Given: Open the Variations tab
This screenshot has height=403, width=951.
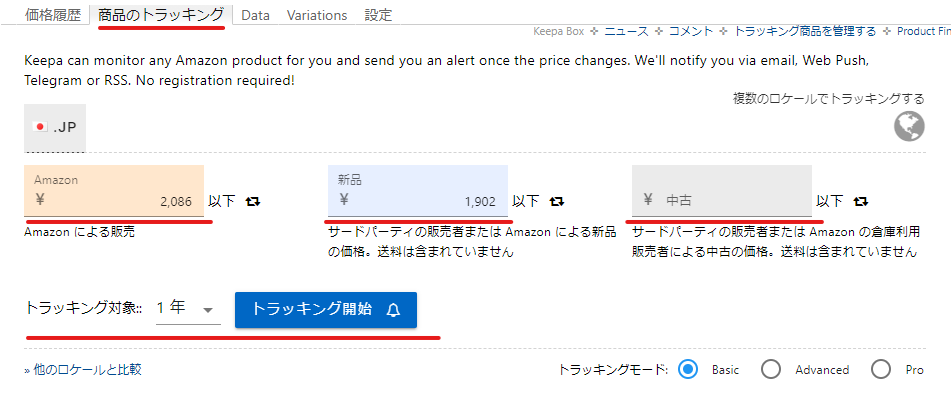Looking at the screenshot, I should click(317, 15).
